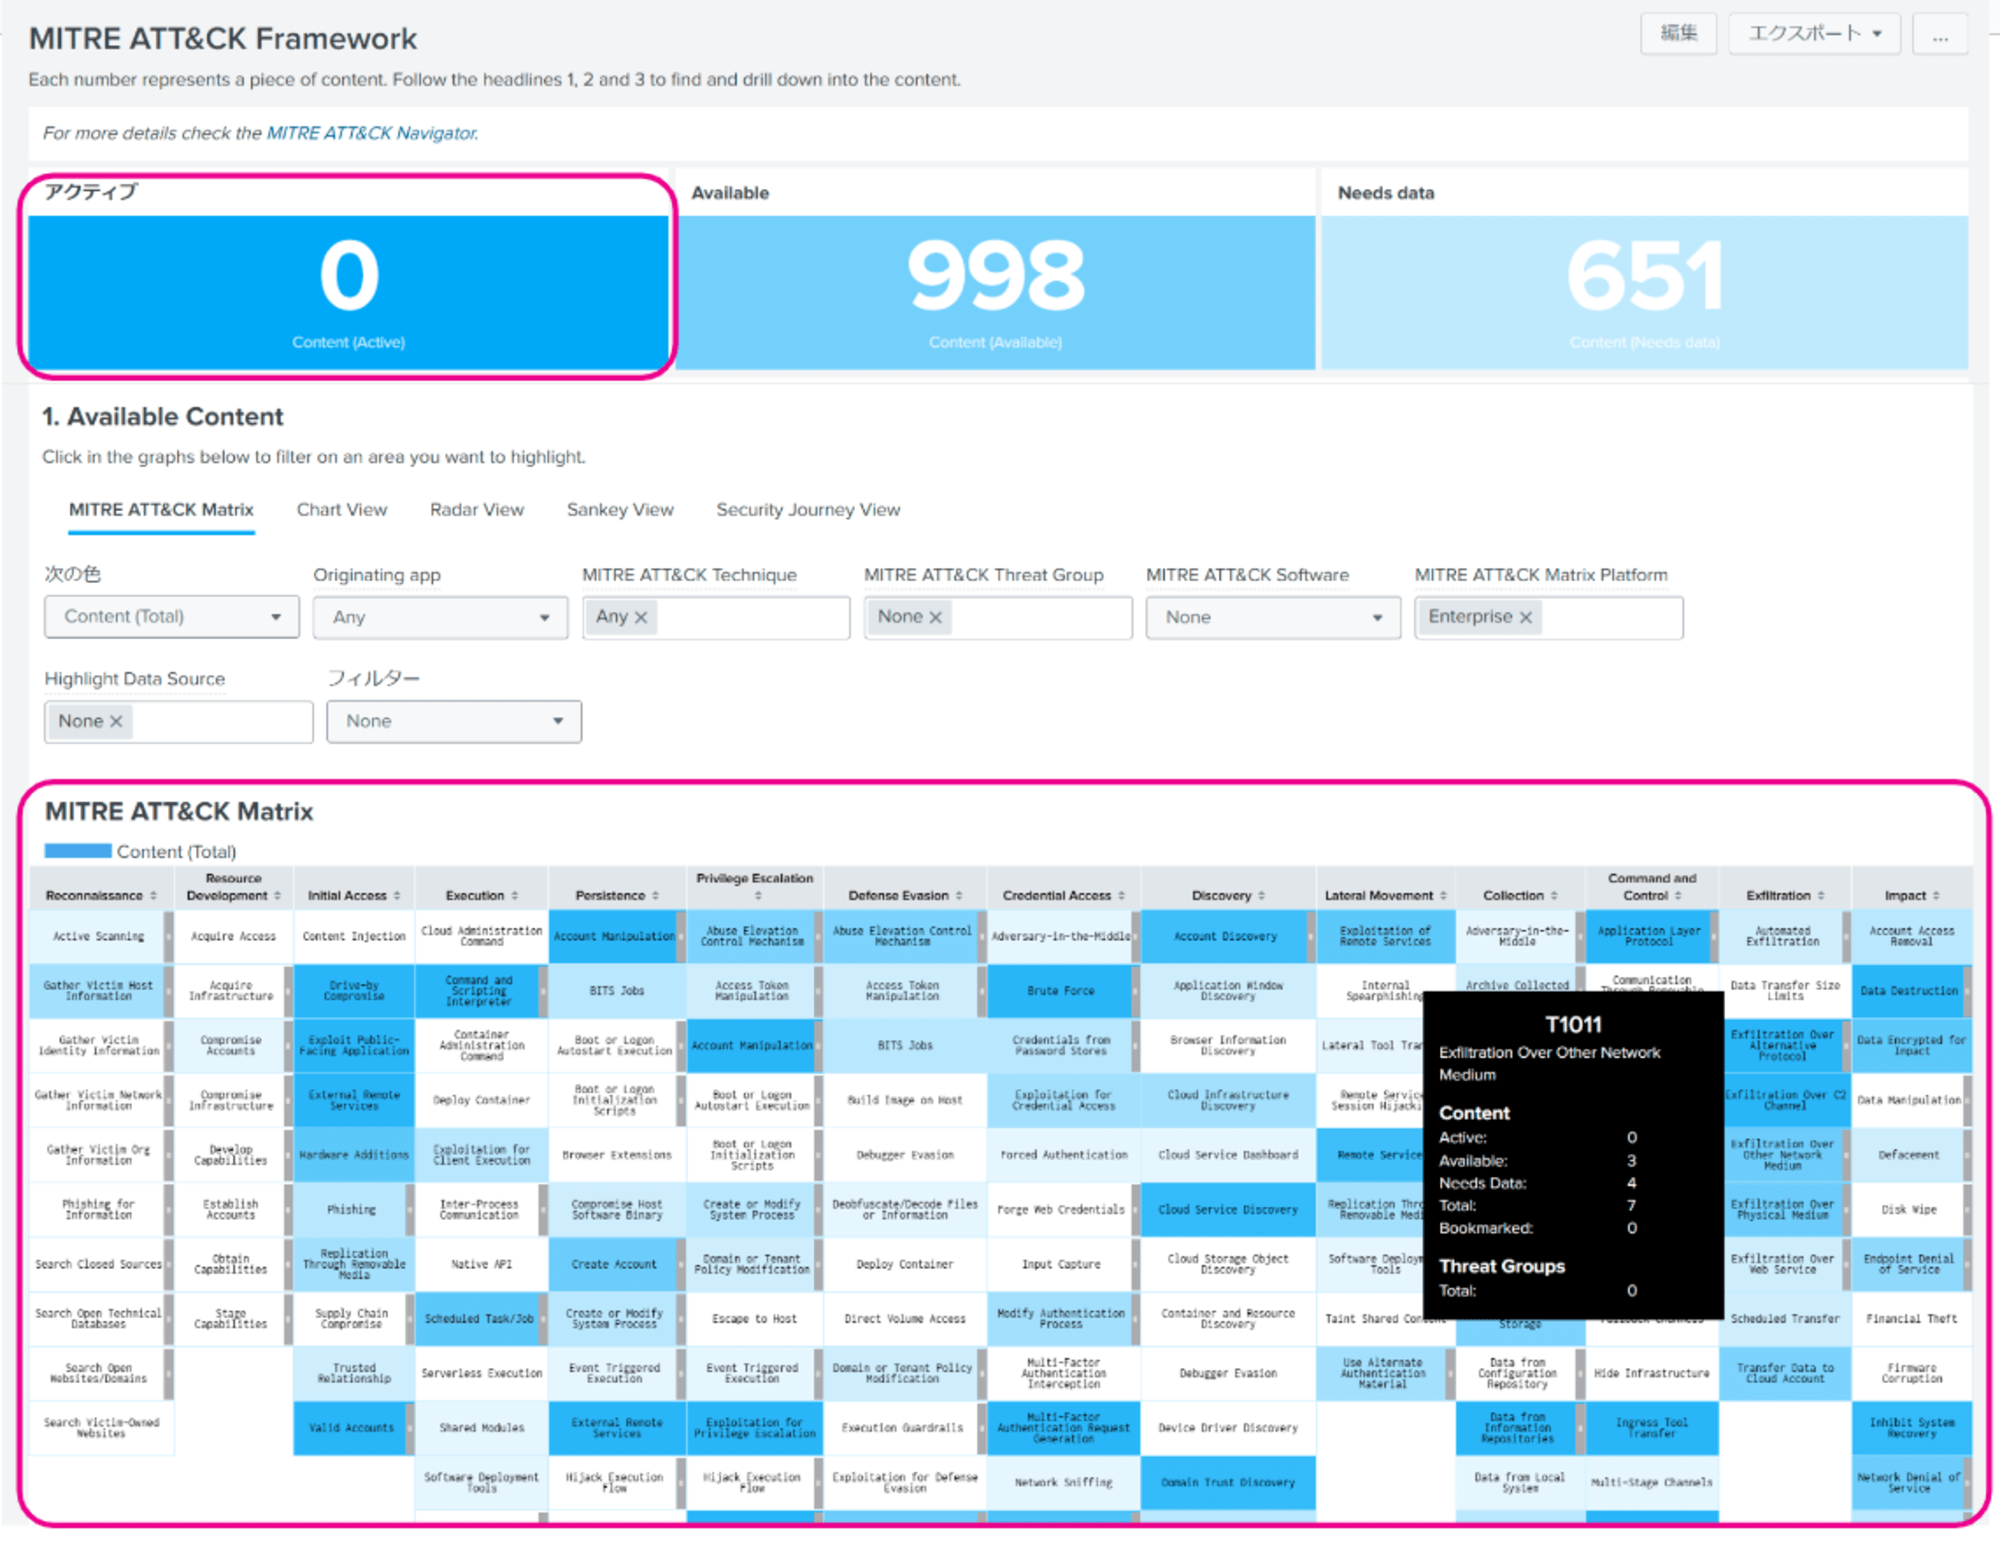This screenshot has width=2000, height=1544.
Task: Click the Highlight Data Source input field
Action: [x=178, y=721]
